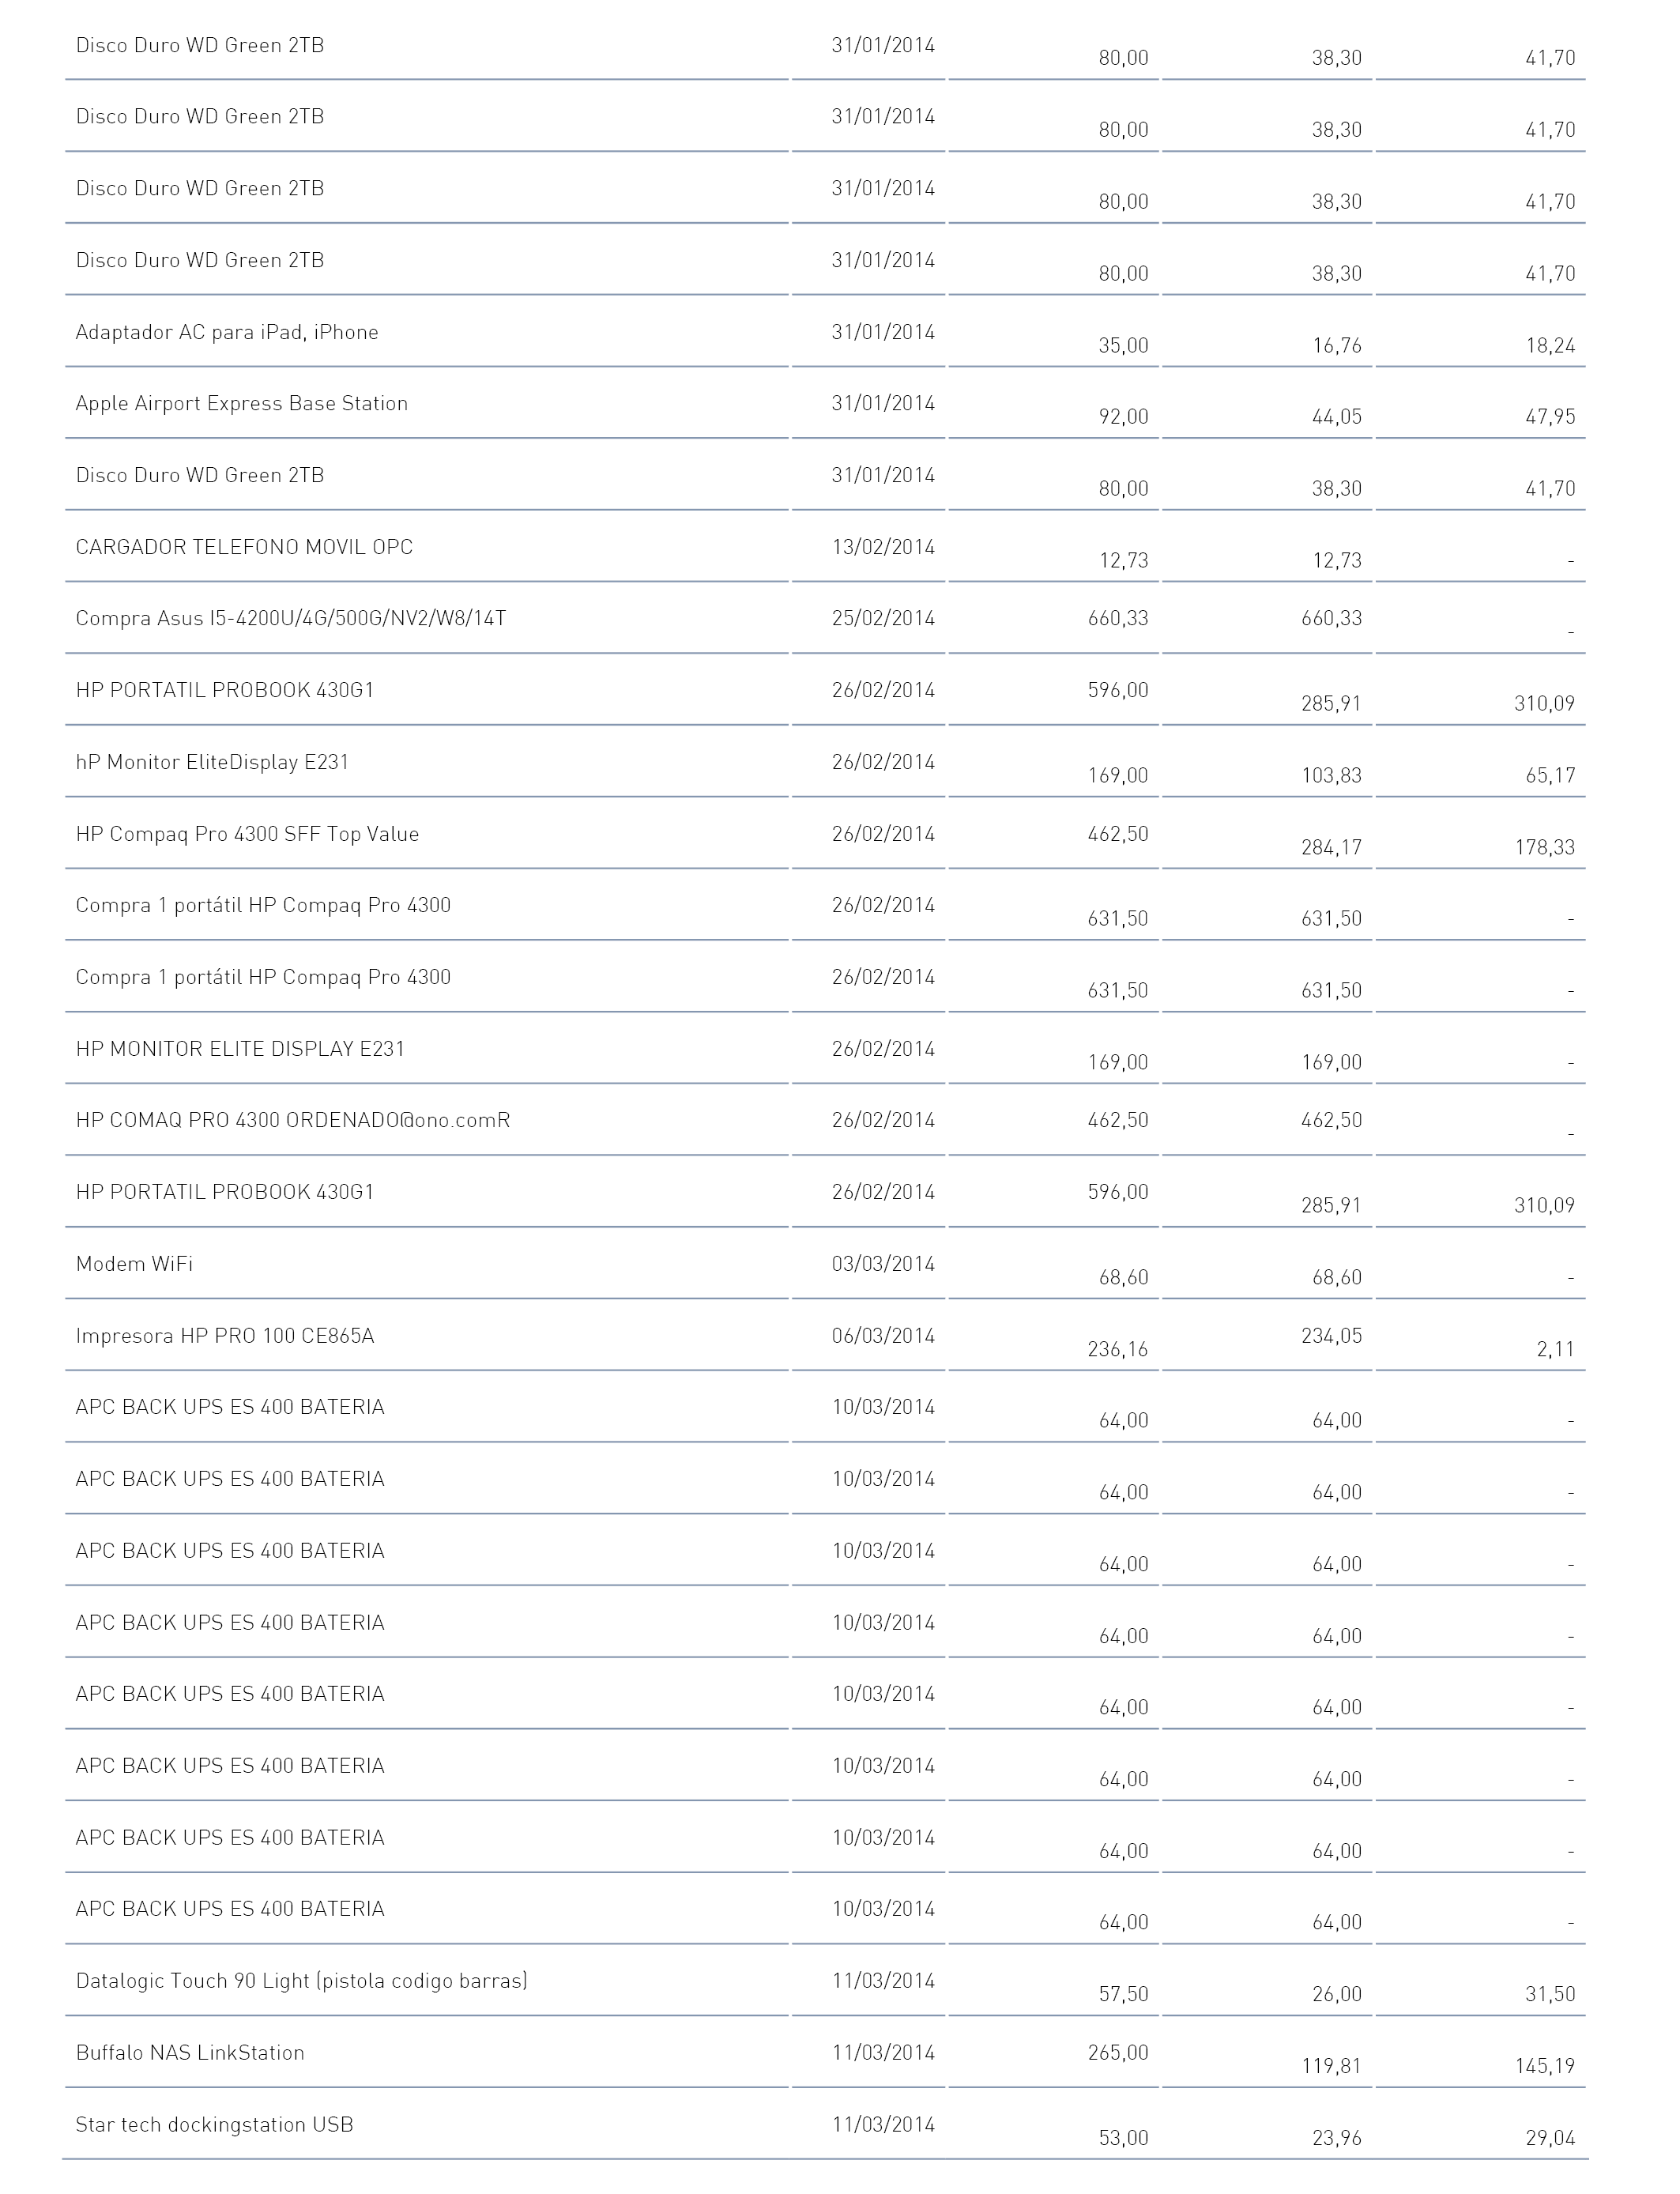Select the 145,19 value for Buffalo NAS
This screenshot has width=1680, height=2194.
[1544, 2065]
